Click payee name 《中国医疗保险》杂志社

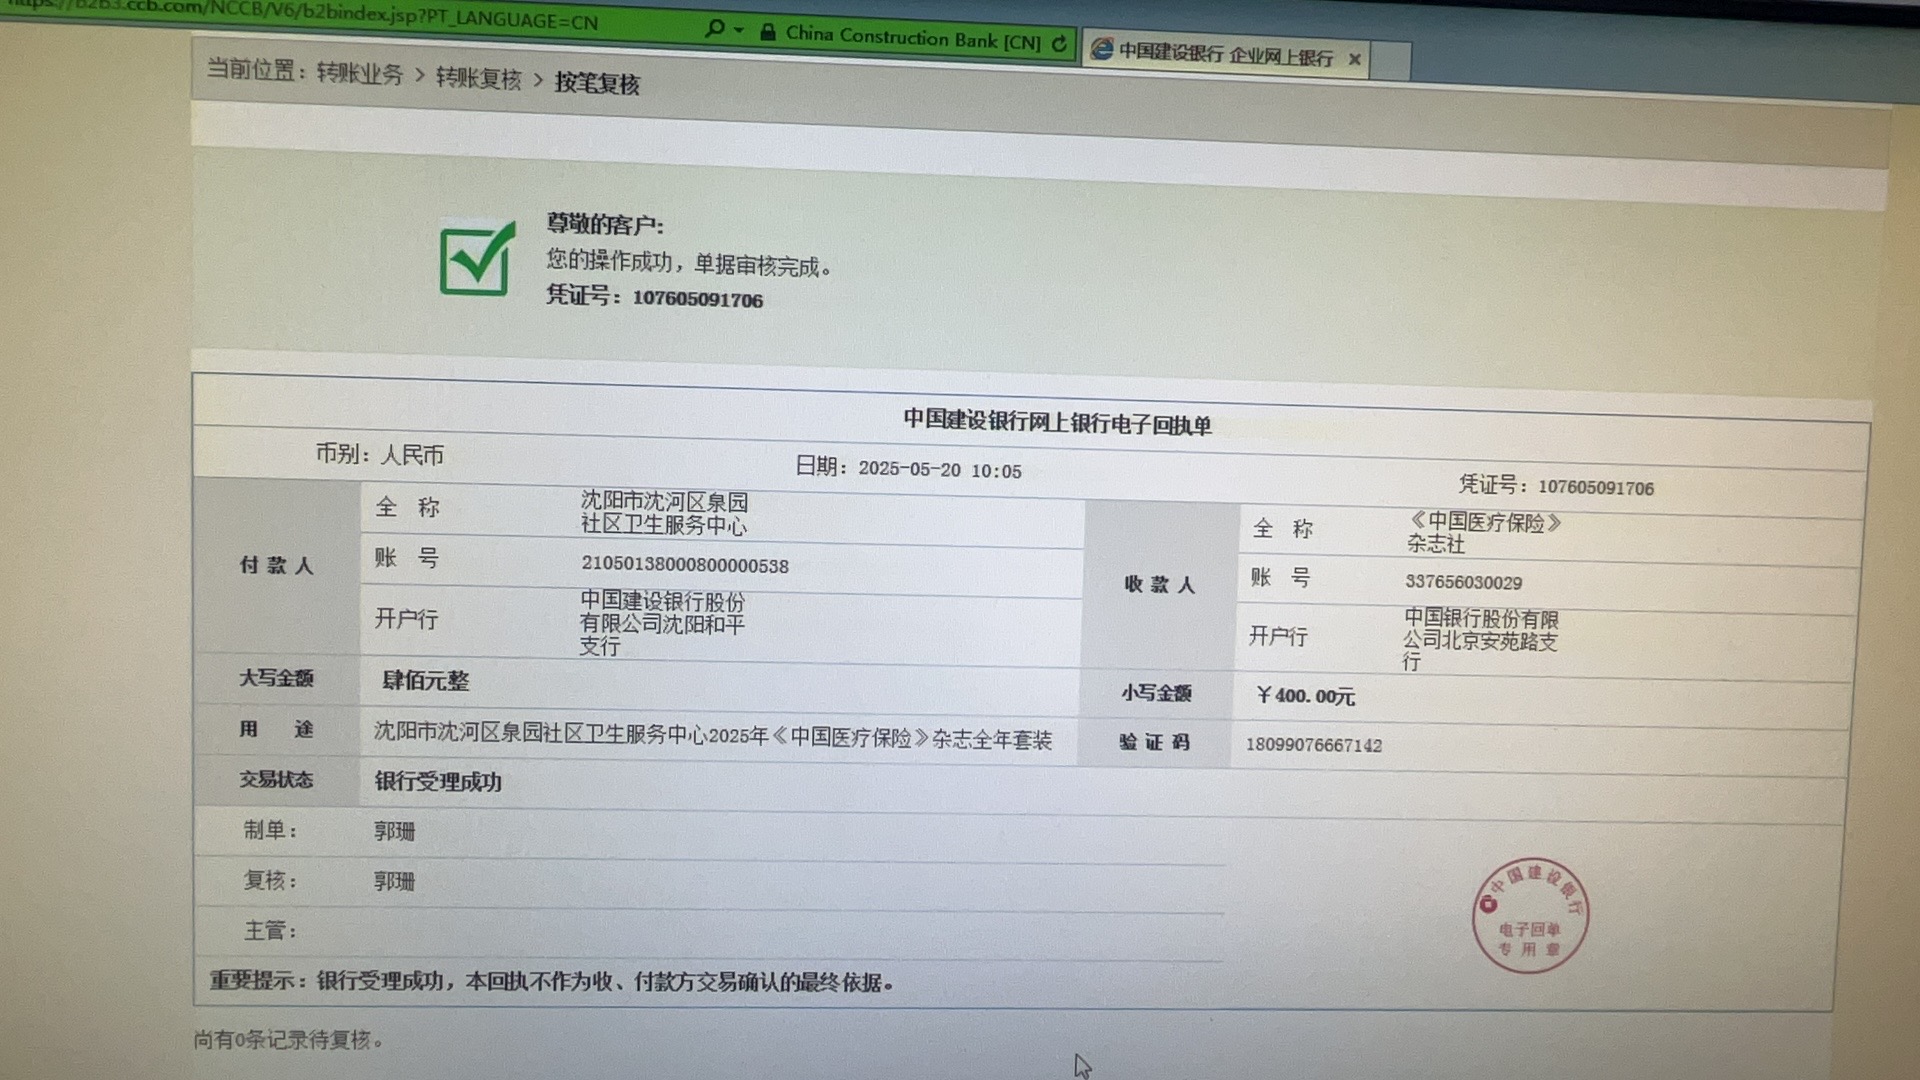[x=1484, y=533]
